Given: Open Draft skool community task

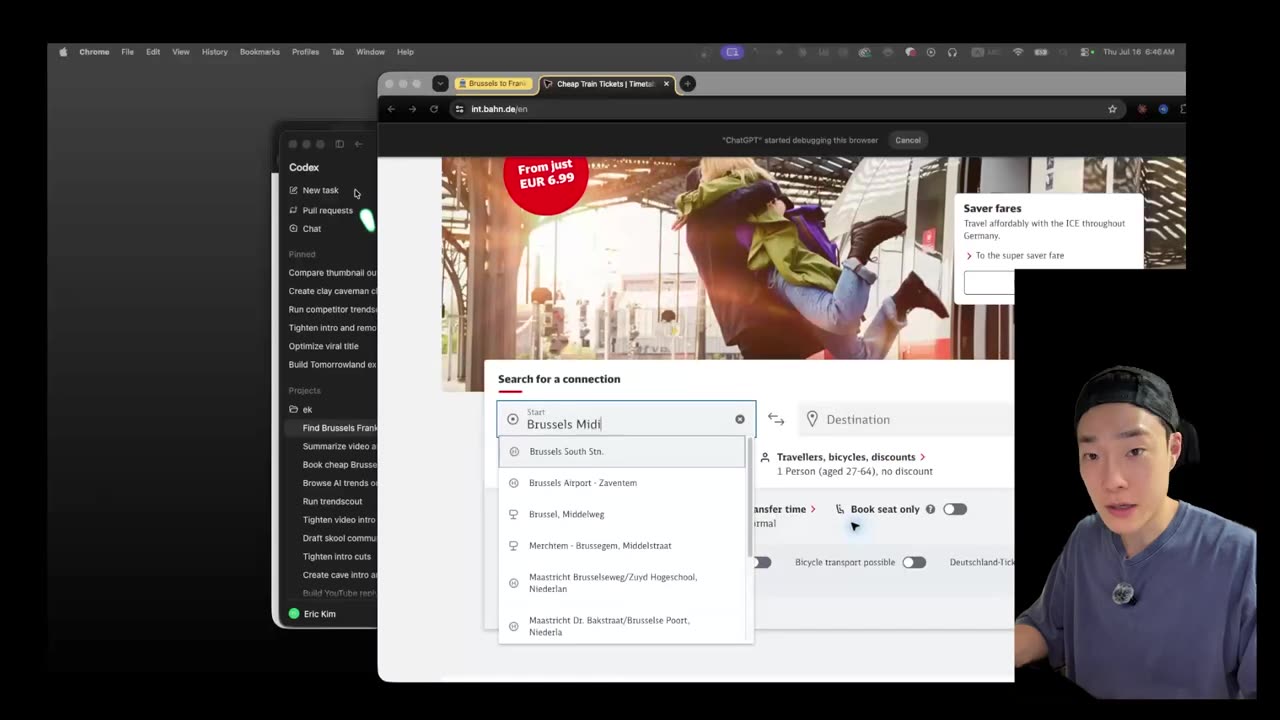Looking at the screenshot, I should click(x=339, y=538).
